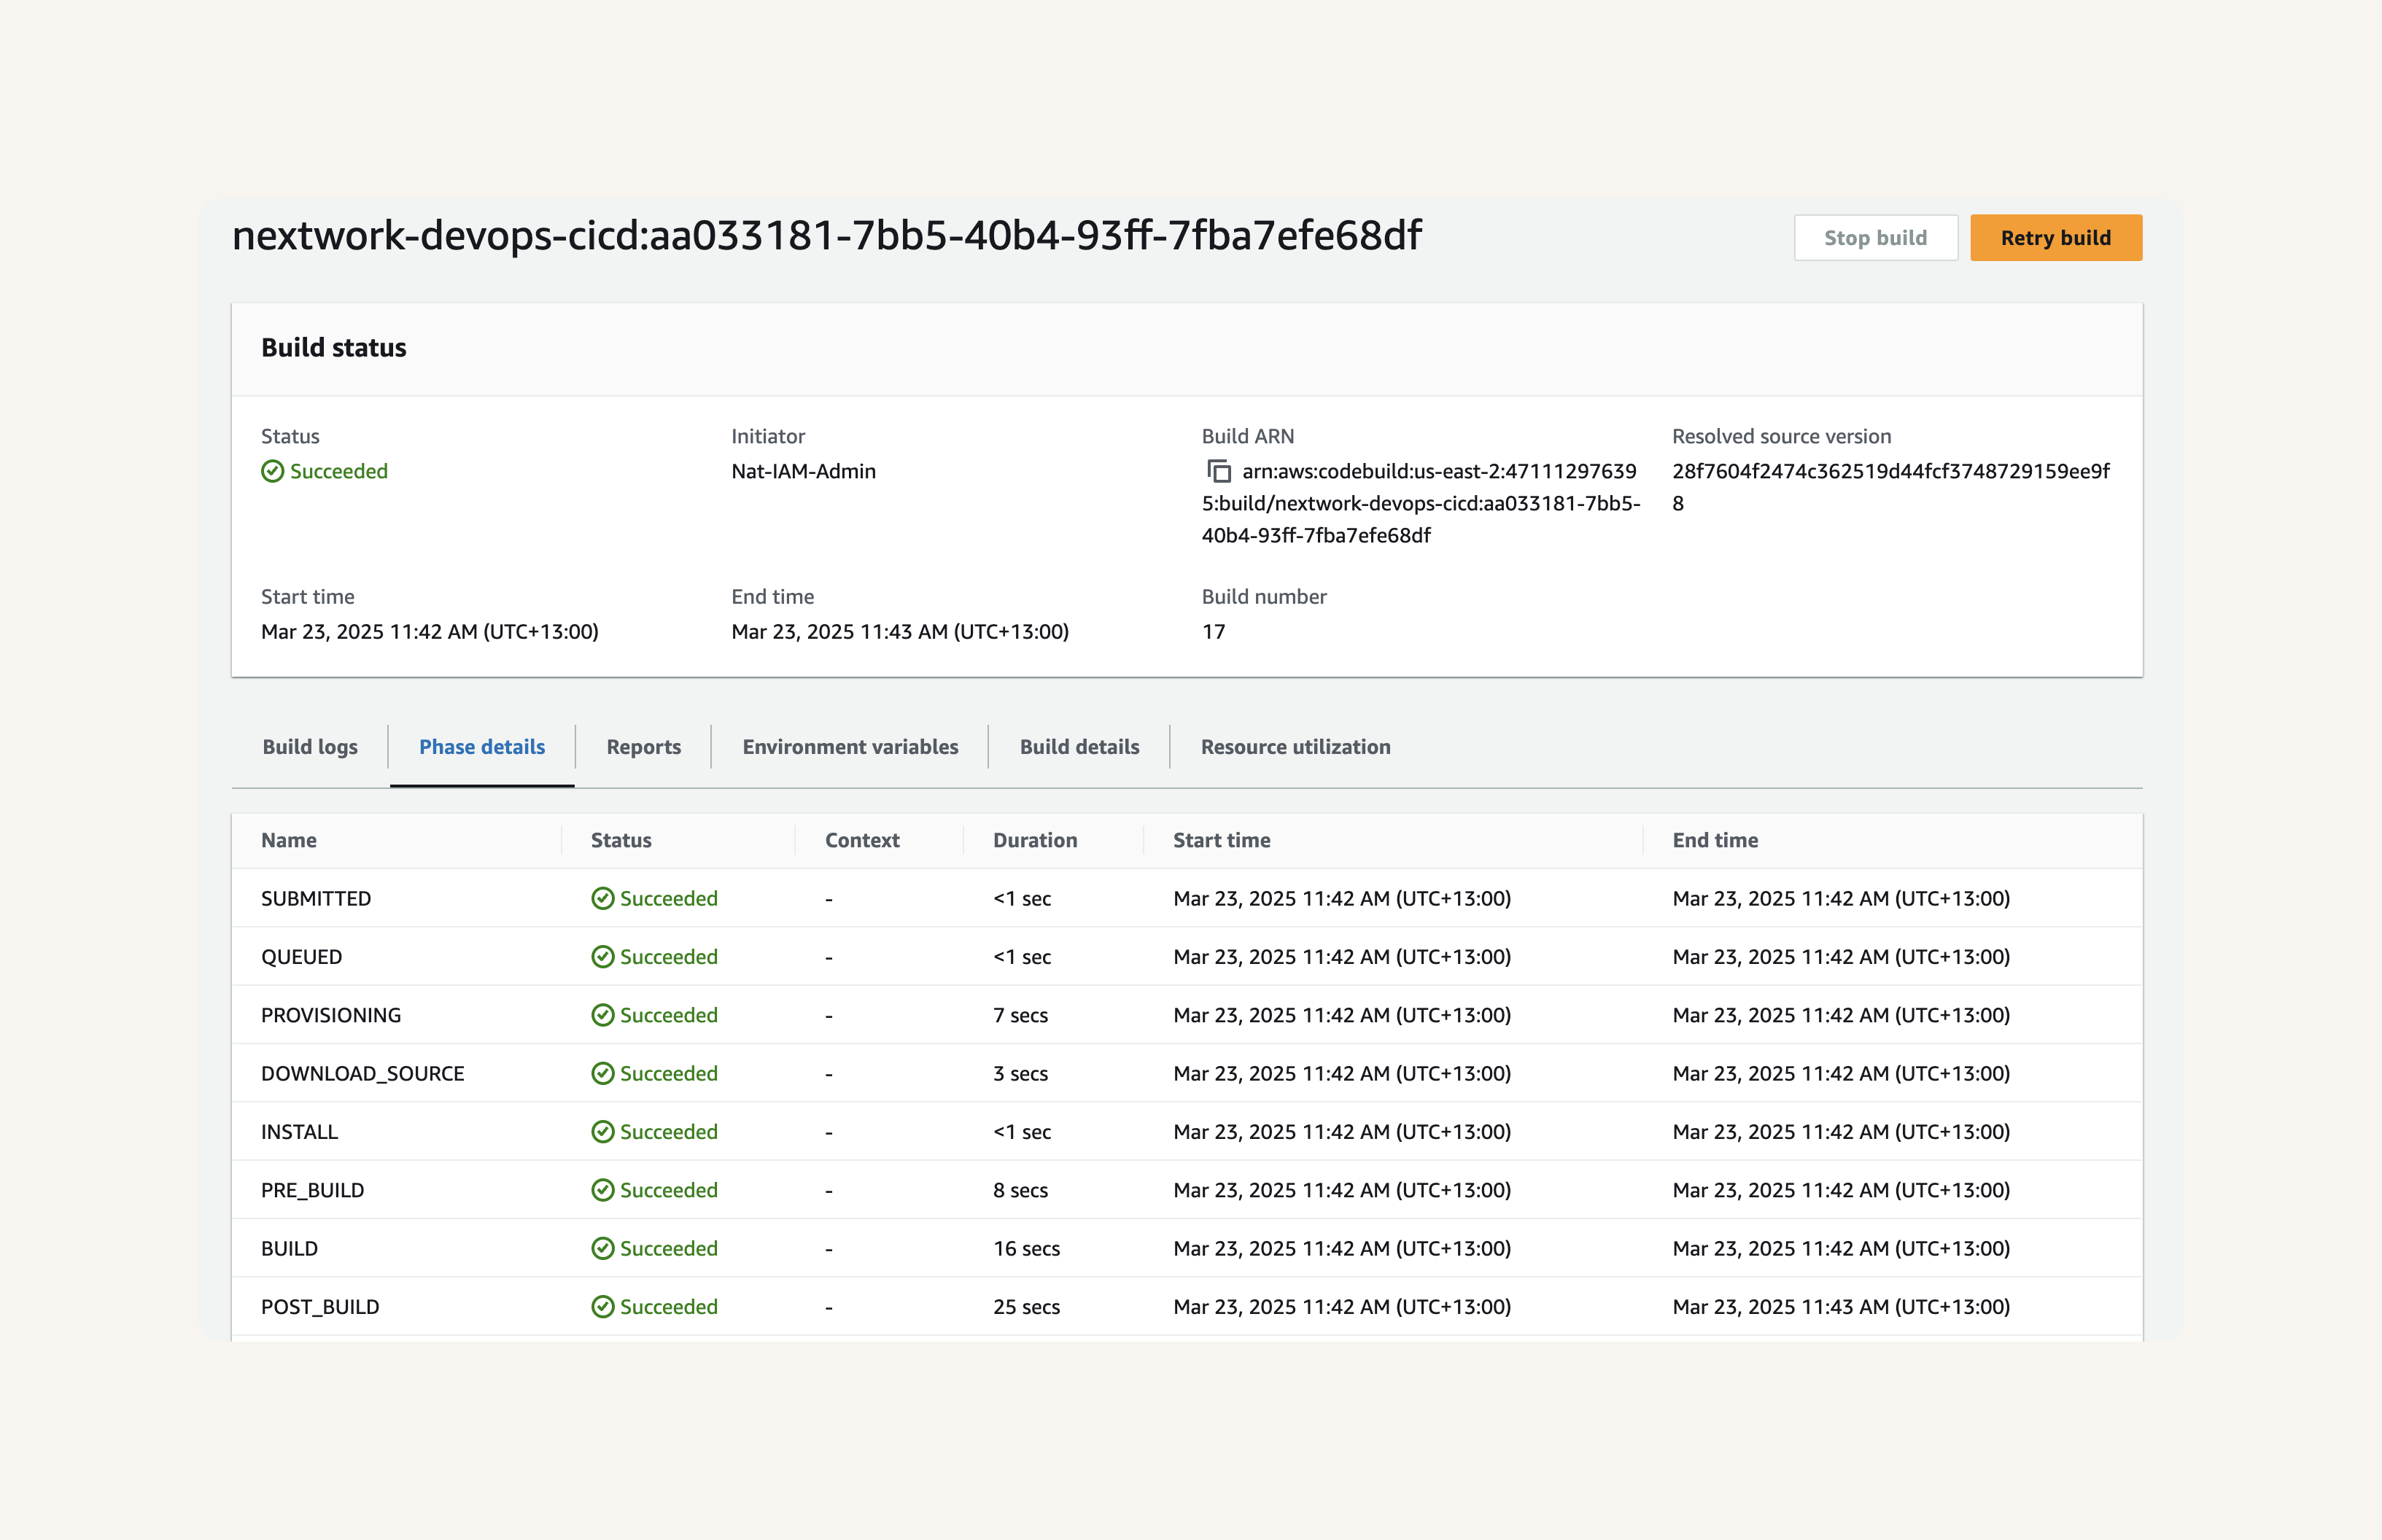Click the 7 secs duration for PROVISIONING

point(1020,1015)
